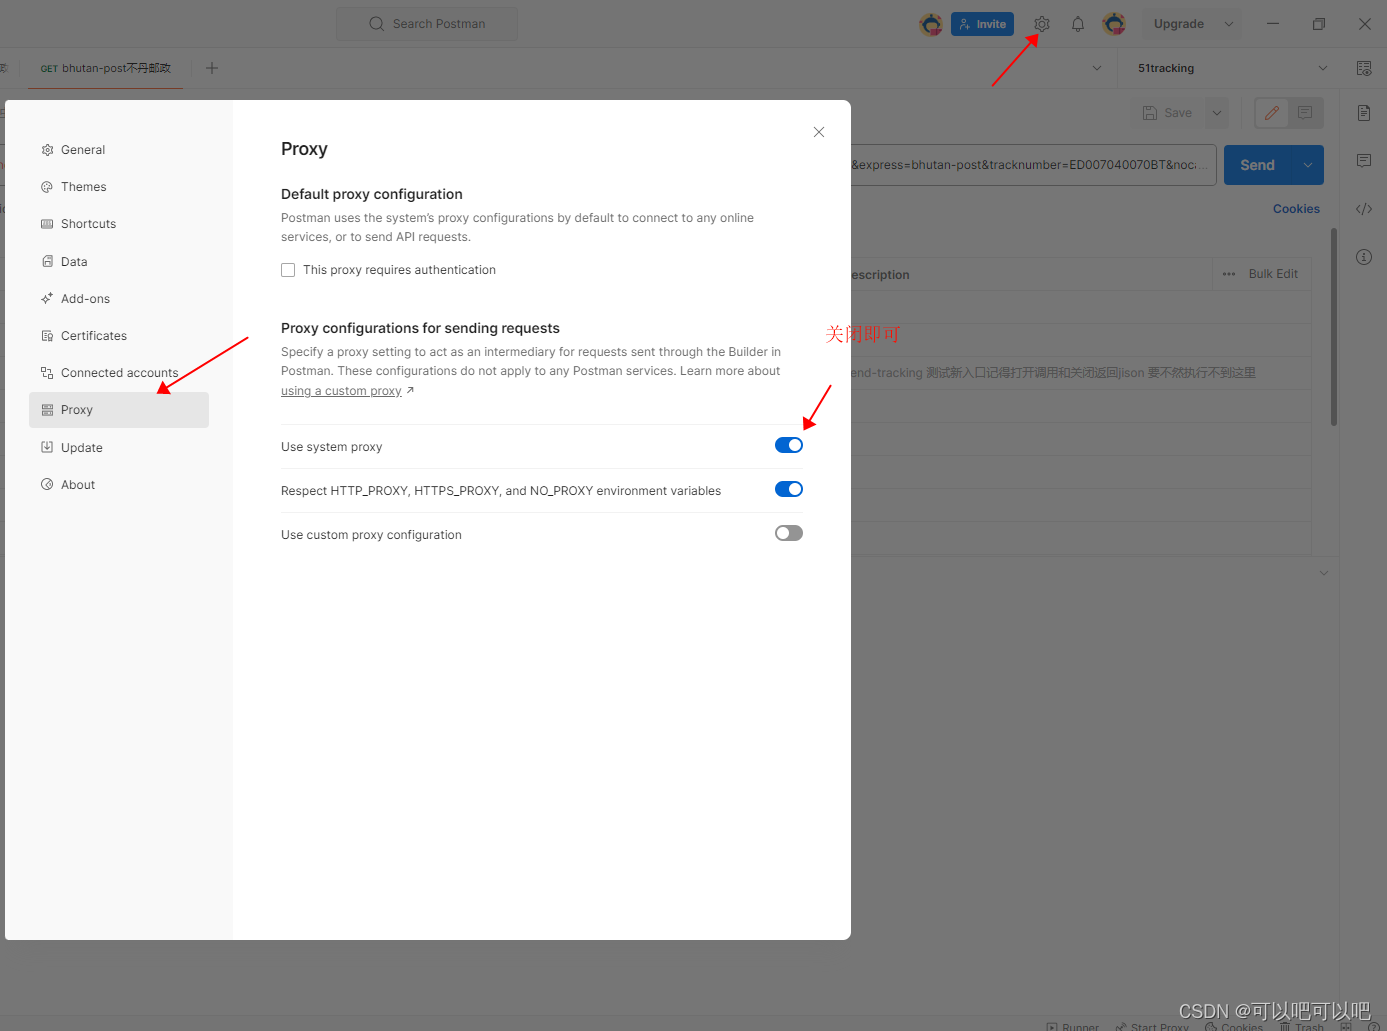Image resolution: width=1387 pixels, height=1031 pixels.
Task: Close the Settings dialog
Action: [x=819, y=132]
